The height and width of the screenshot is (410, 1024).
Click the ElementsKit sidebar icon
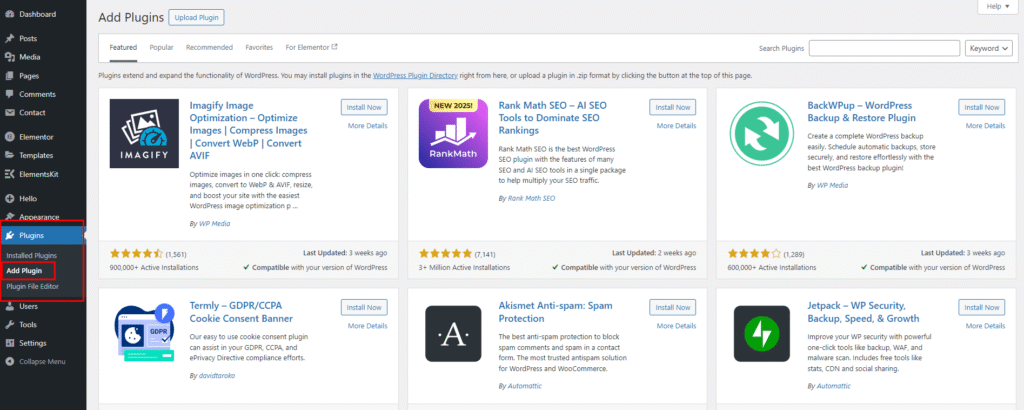pyautogui.click(x=9, y=174)
